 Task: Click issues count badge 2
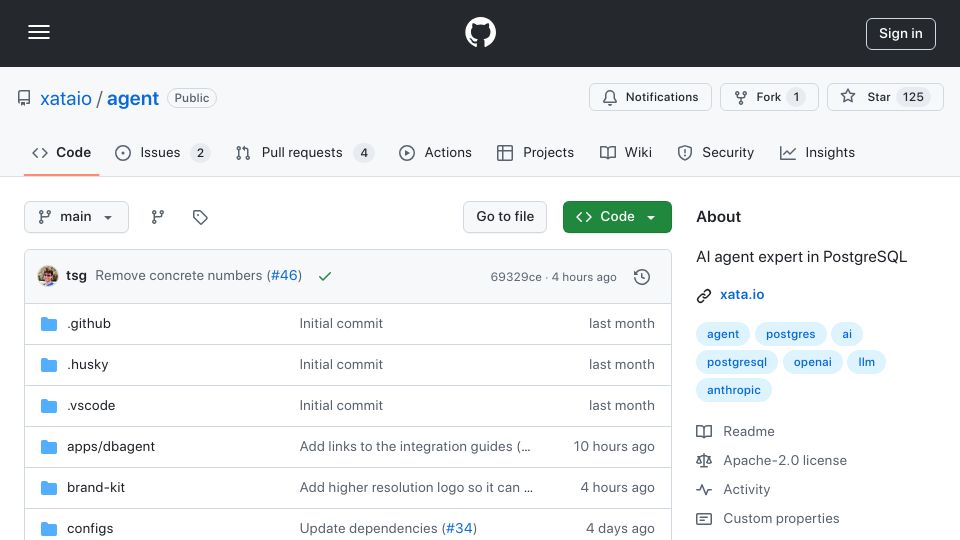click(x=200, y=153)
